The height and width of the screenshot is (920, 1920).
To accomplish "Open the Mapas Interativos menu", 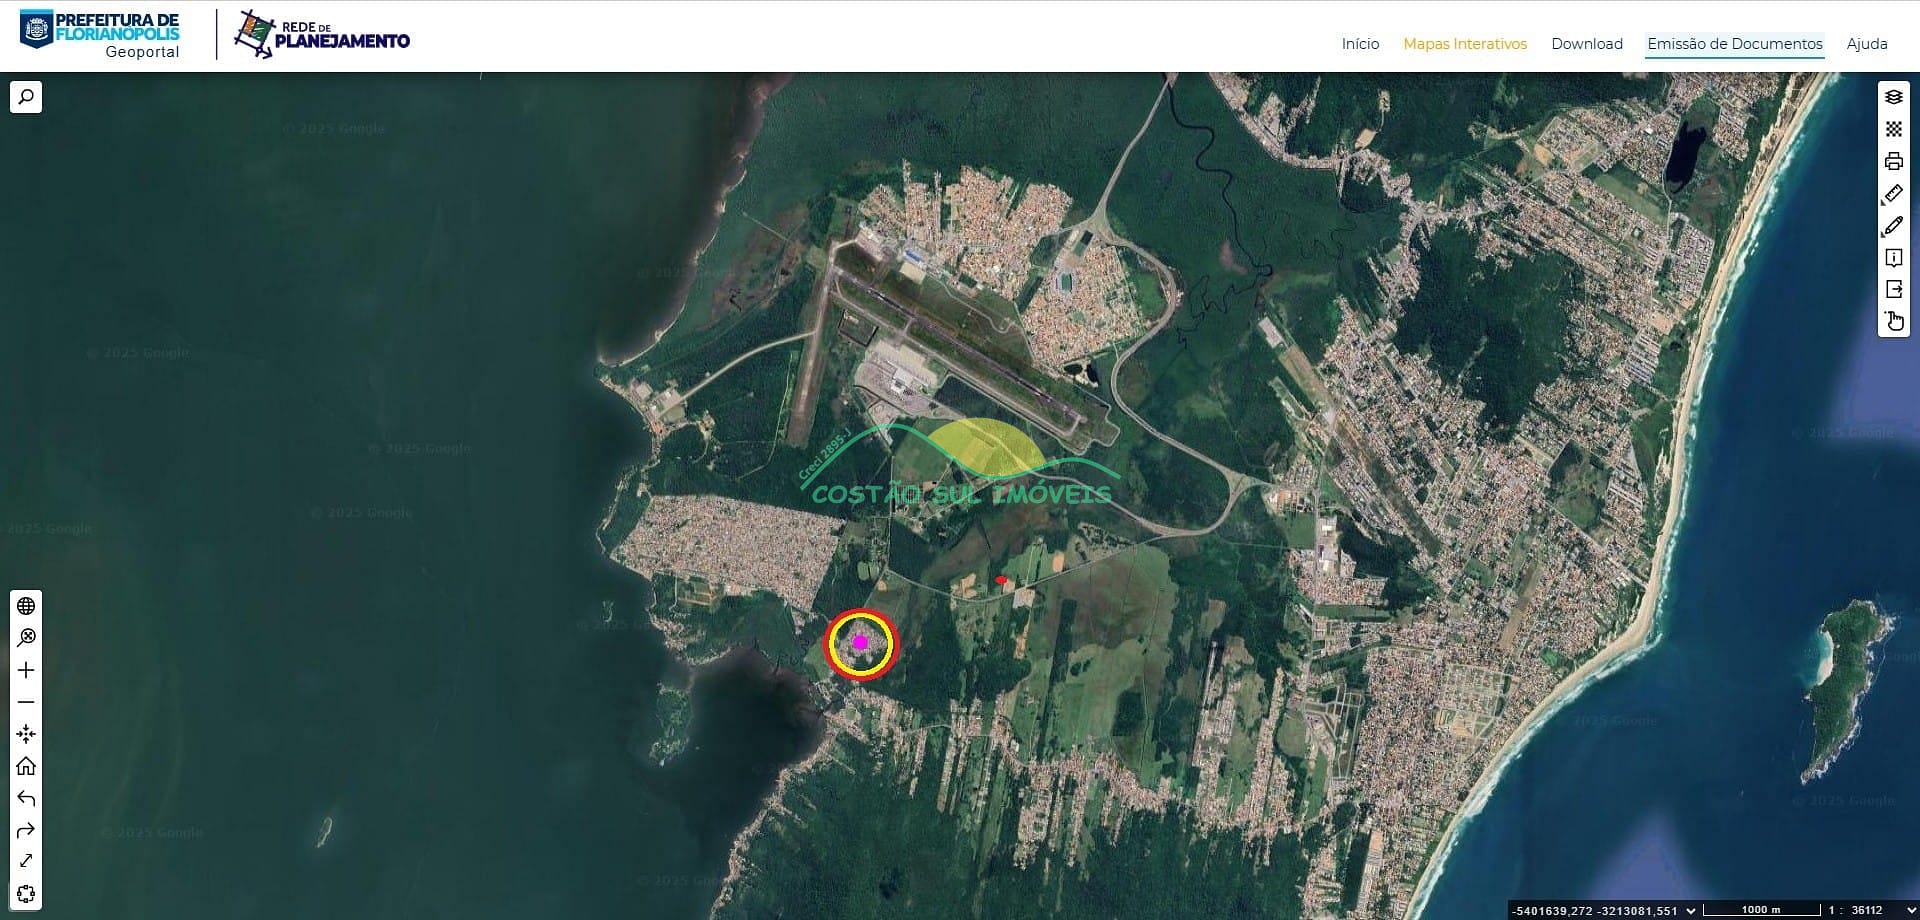I will pyautogui.click(x=1465, y=44).
